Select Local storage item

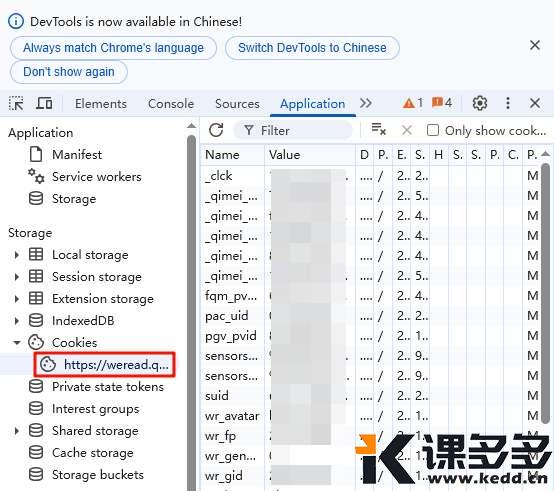90,255
